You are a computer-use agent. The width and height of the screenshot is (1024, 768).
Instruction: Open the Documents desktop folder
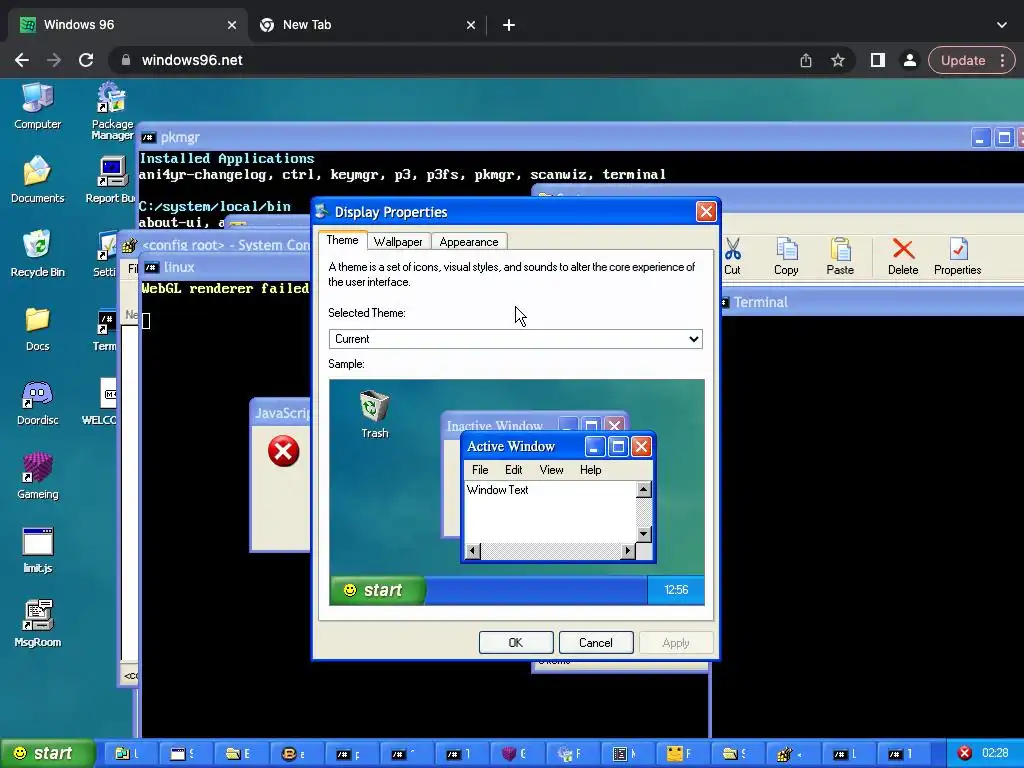37,180
